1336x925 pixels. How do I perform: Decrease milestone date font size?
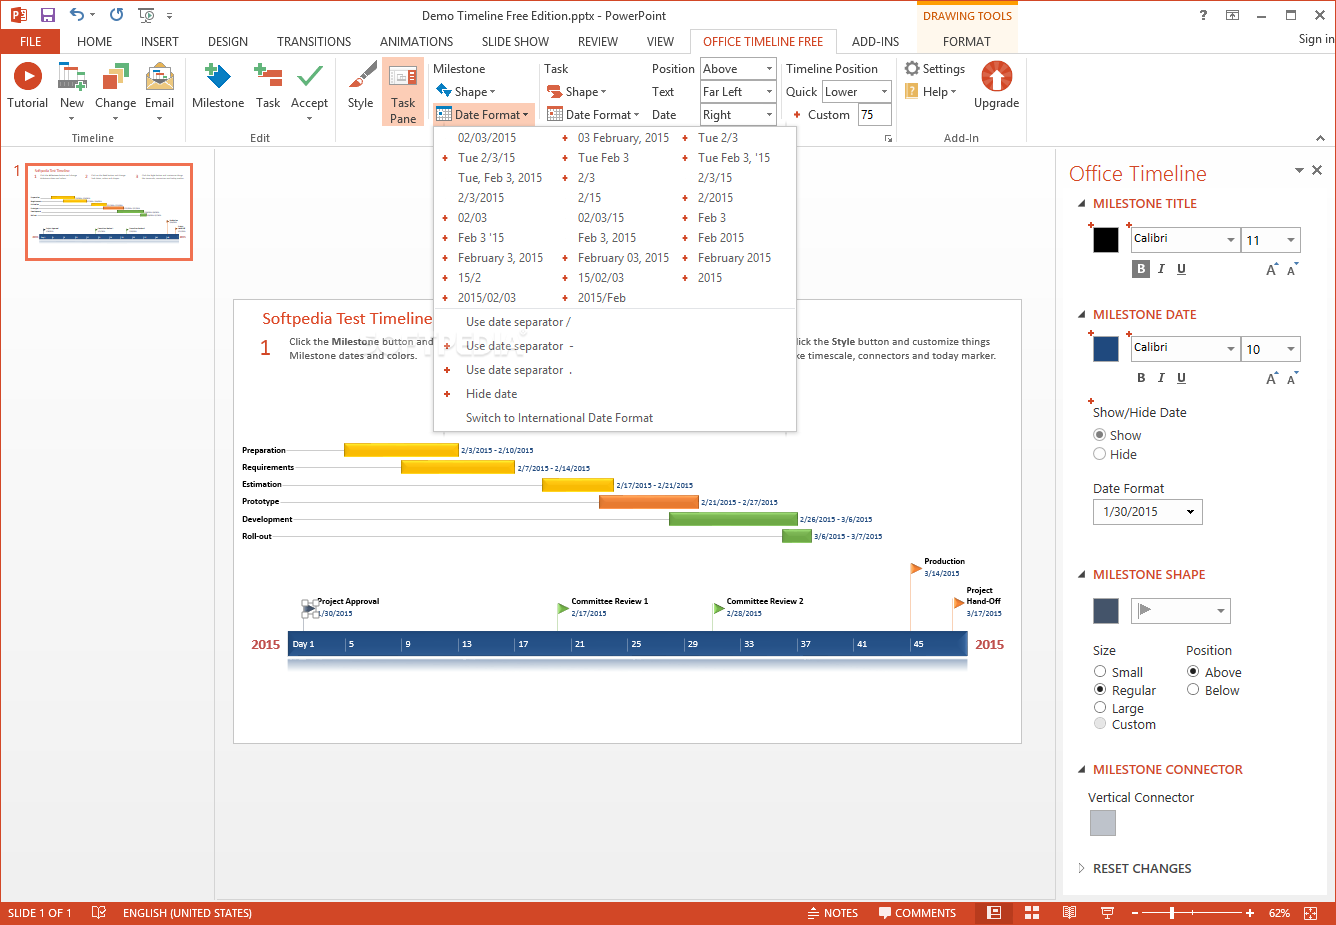click(1292, 379)
